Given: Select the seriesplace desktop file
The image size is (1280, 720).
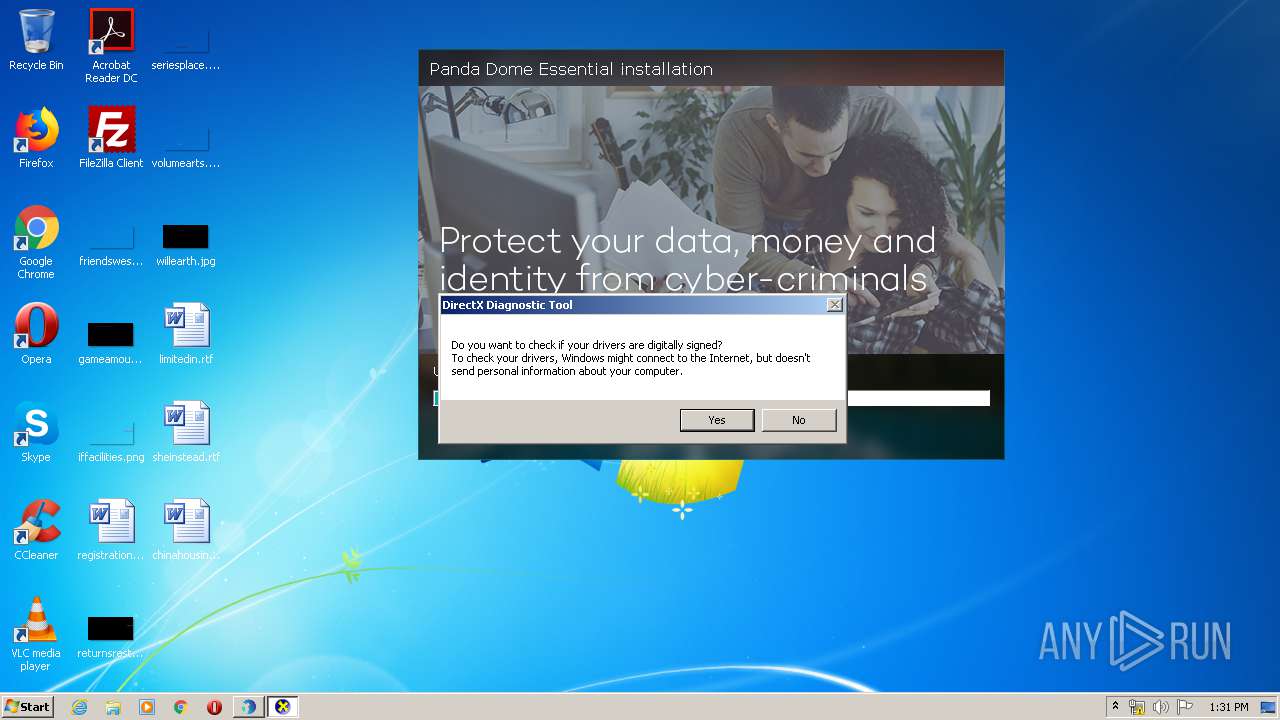Looking at the screenshot, I should pos(186,45).
